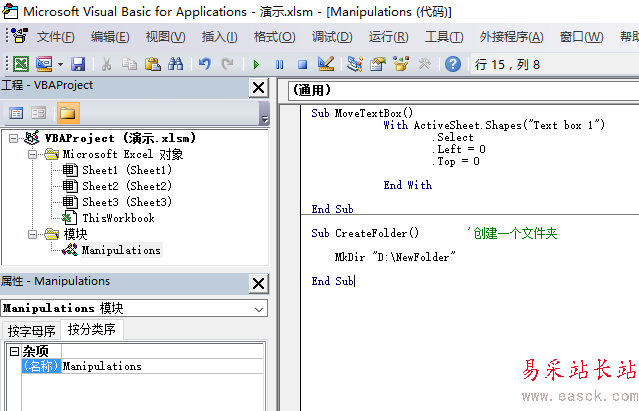Collapse the Microsoft Excel 对象 folder
639x411 pixels.
33,154
